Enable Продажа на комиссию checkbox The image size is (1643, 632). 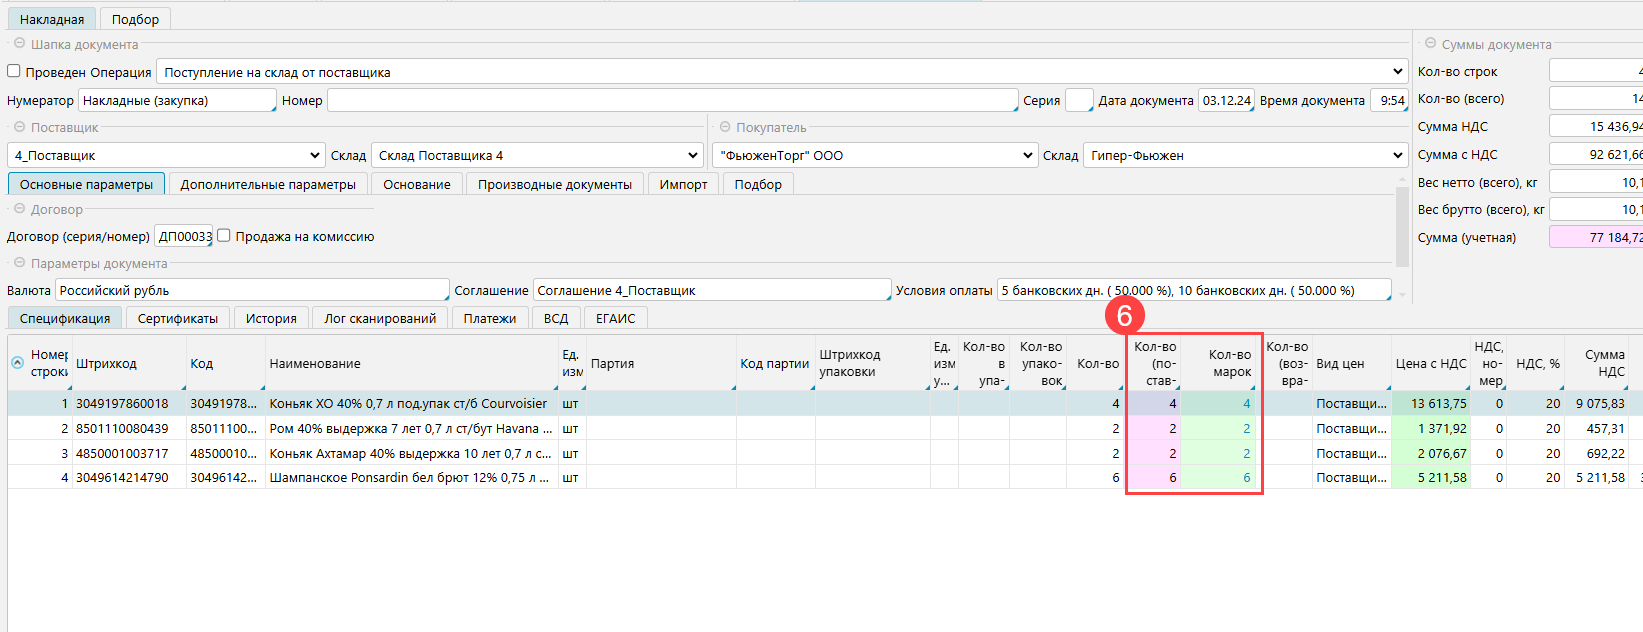224,236
